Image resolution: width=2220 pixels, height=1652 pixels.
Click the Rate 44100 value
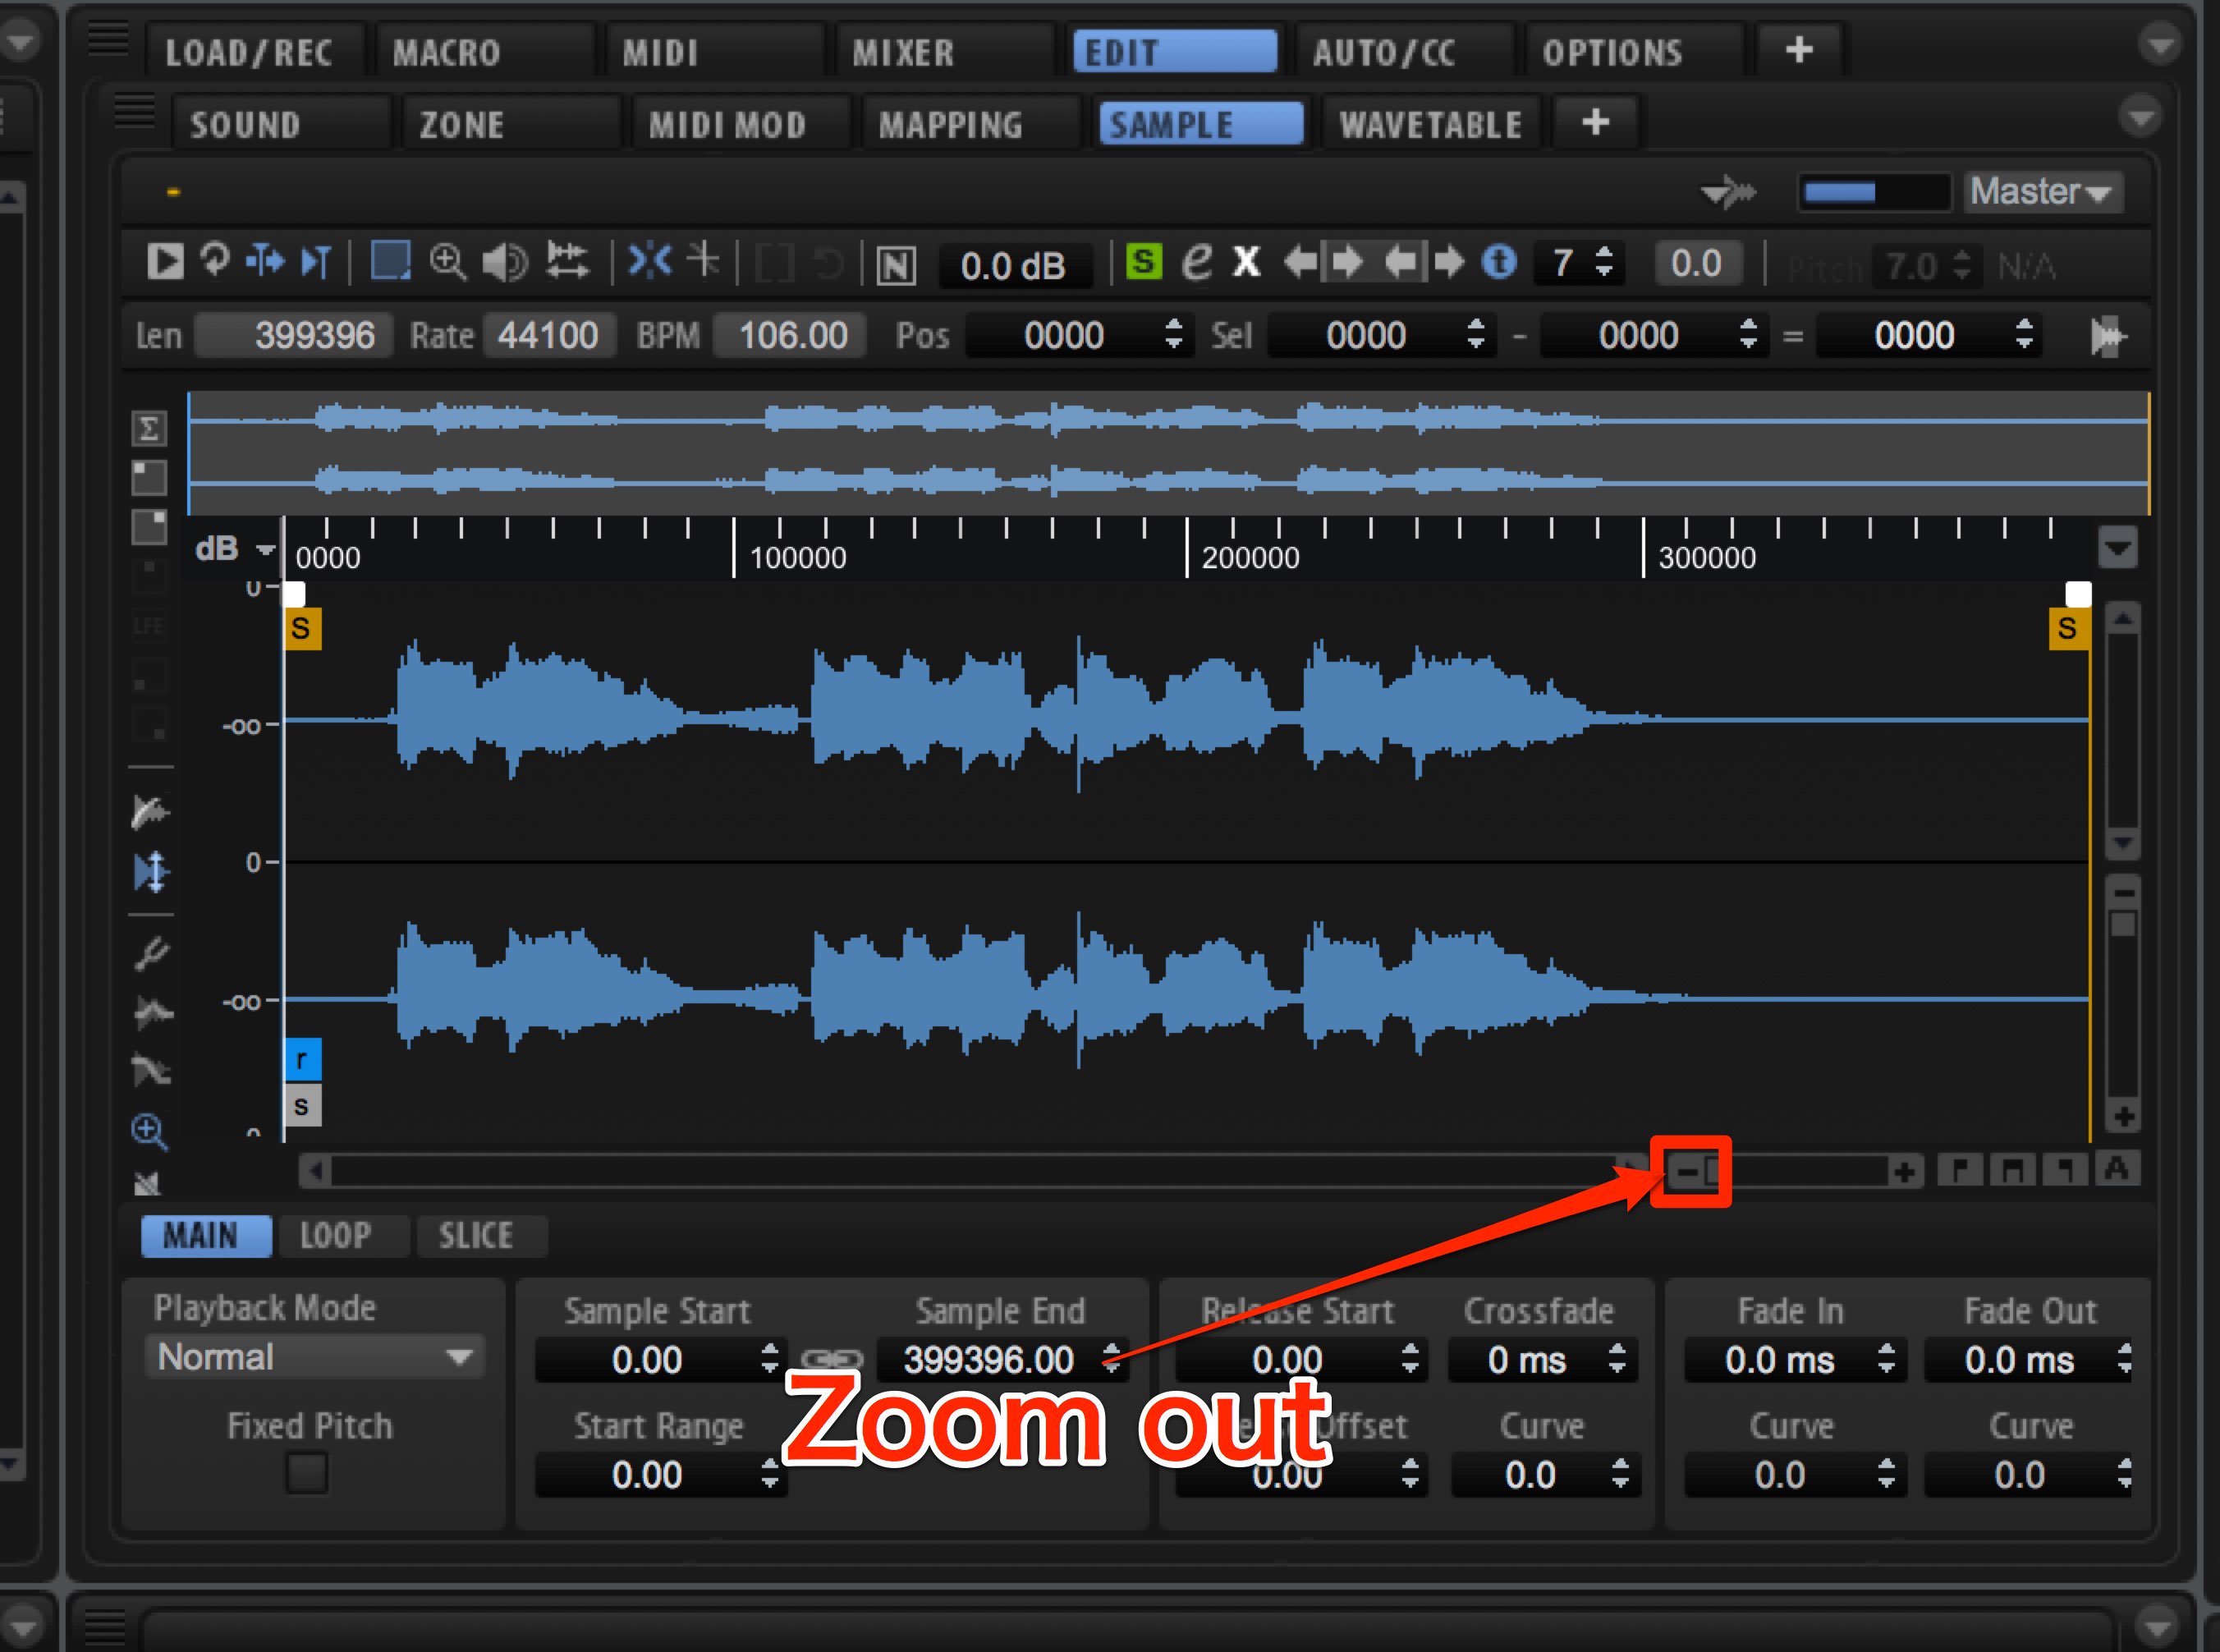click(548, 335)
